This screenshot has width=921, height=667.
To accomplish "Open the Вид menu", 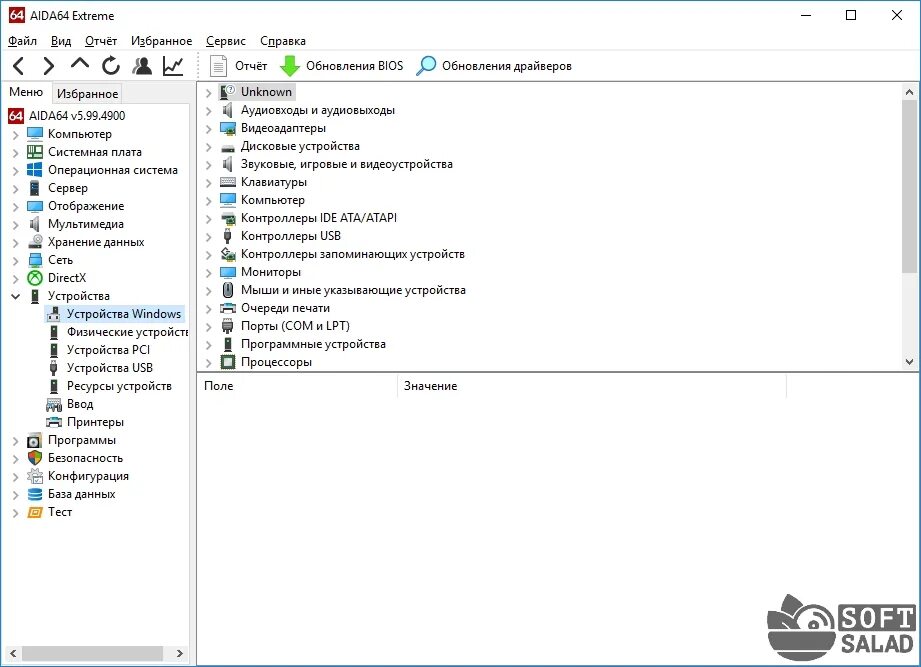I will 60,41.
